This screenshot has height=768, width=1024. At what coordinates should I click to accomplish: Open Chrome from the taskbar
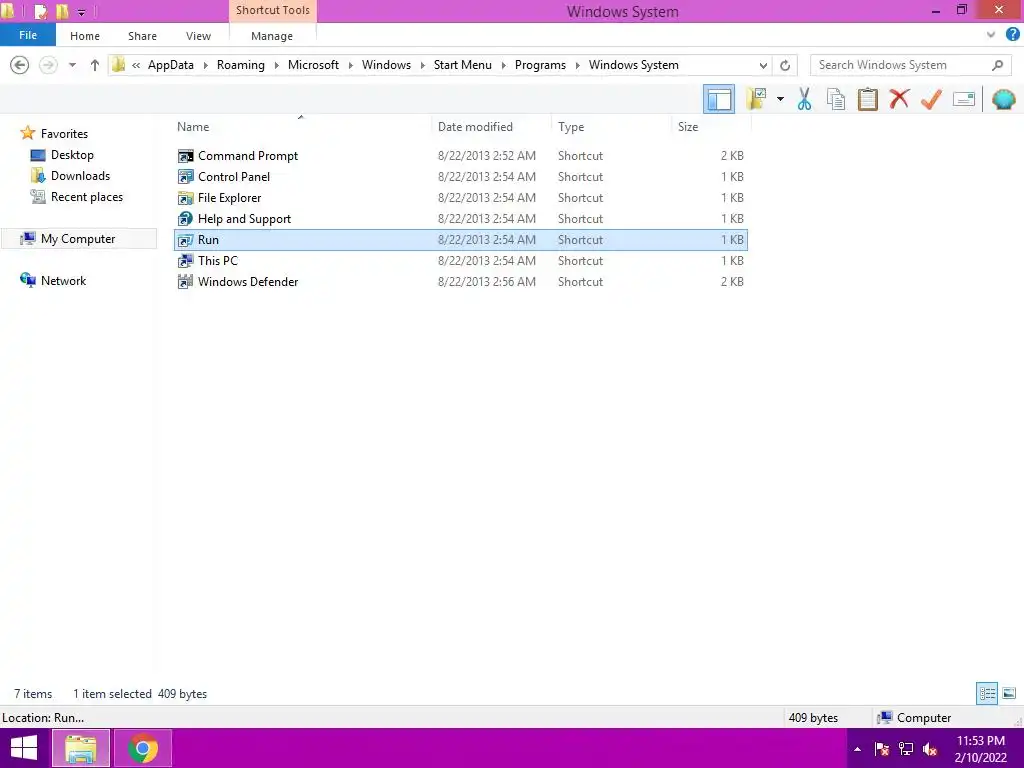pos(143,748)
